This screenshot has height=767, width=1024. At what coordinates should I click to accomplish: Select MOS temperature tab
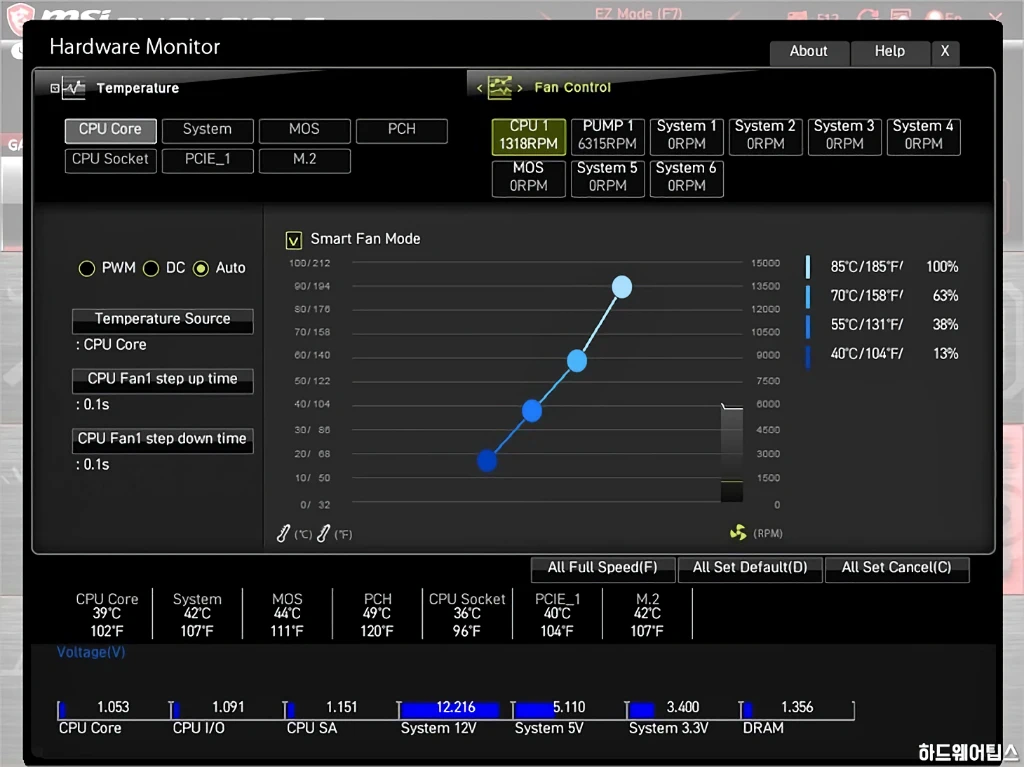click(x=304, y=129)
